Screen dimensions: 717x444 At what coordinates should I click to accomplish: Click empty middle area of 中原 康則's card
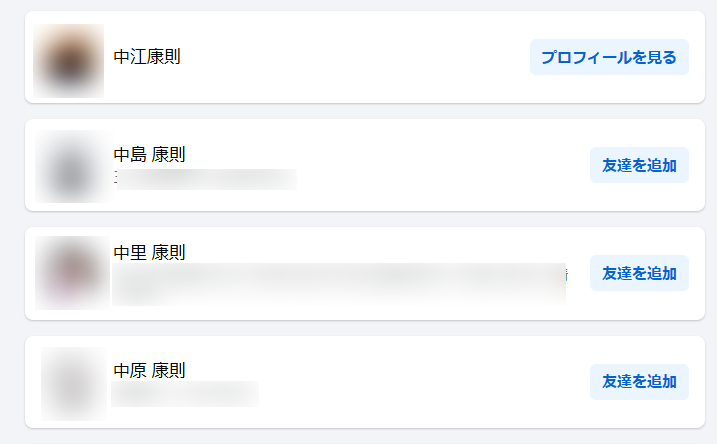point(423,382)
